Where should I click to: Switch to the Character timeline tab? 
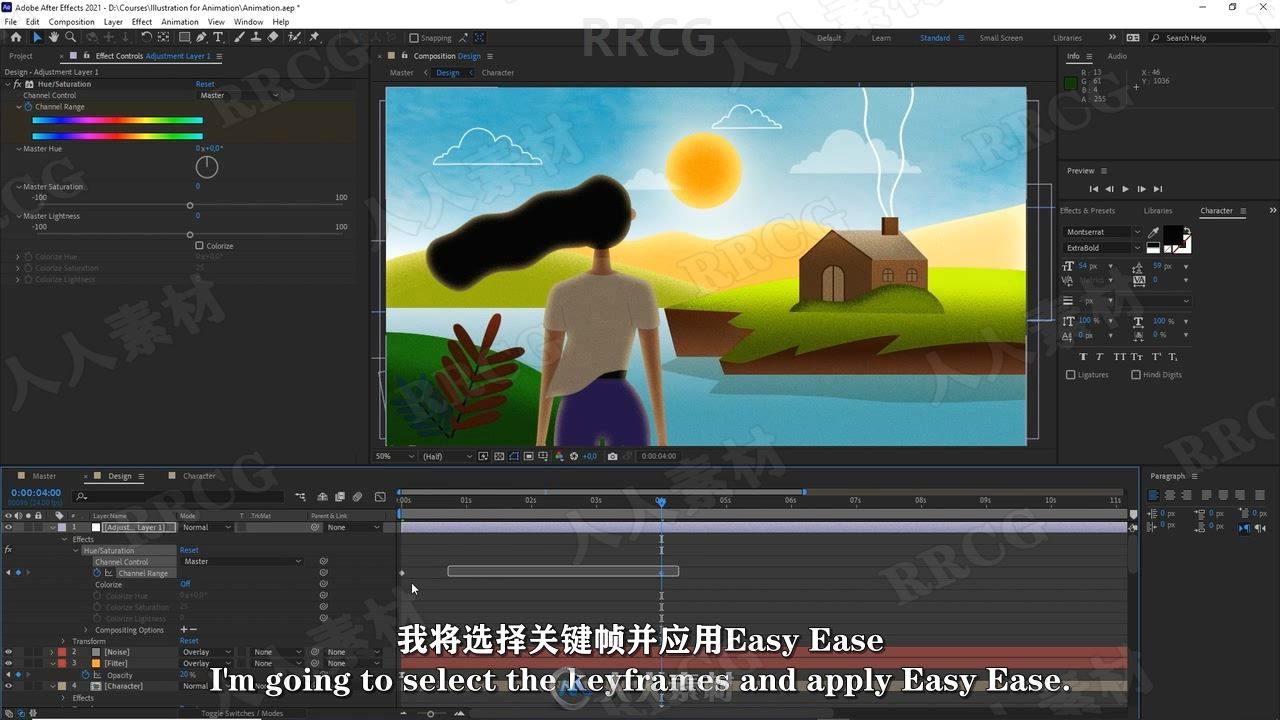click(x=199, y=476)
